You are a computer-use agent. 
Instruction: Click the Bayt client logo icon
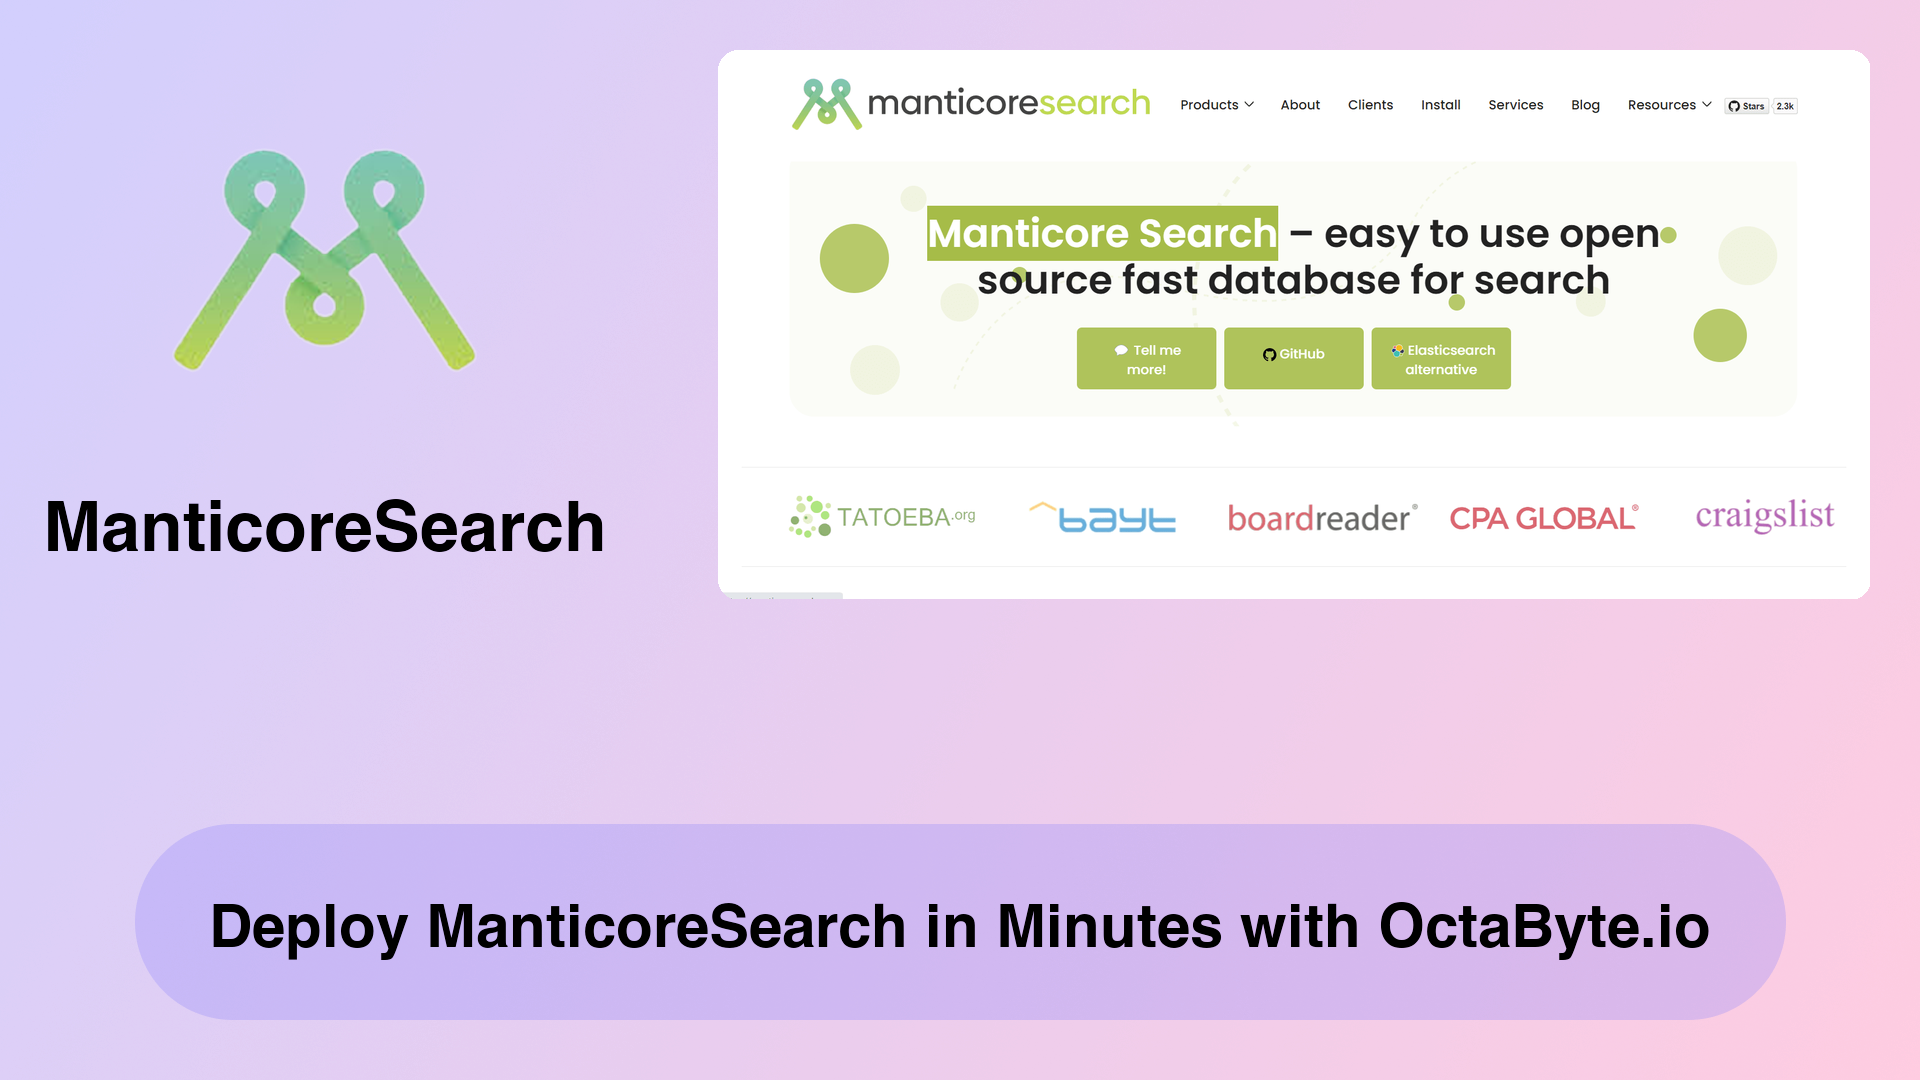pos(1102,516)
